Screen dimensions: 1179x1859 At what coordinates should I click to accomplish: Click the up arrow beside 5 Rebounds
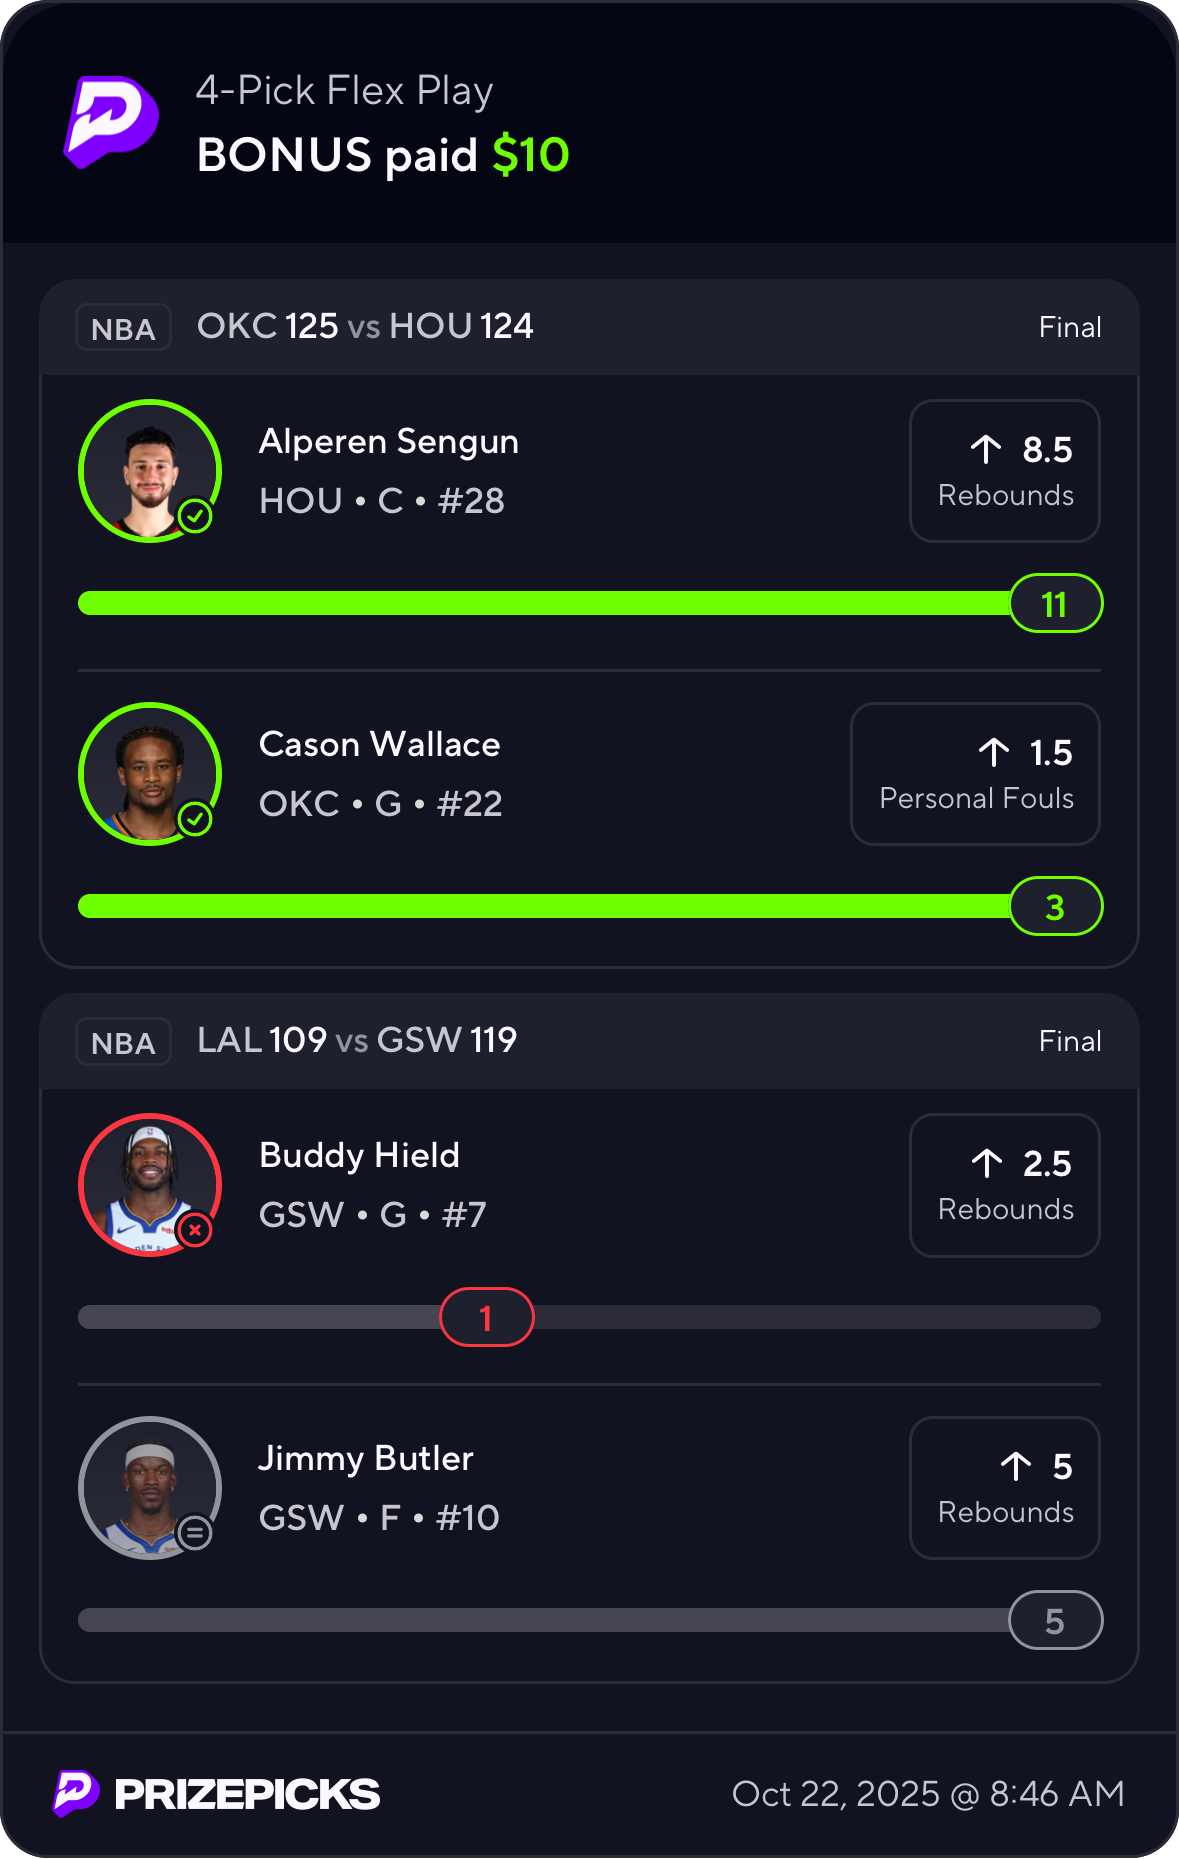[1016, 1466]
